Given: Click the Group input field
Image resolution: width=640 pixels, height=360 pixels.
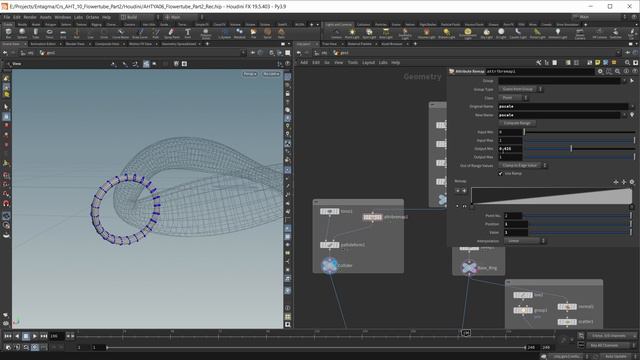Looking at the screenshot, I should [559, 80].
